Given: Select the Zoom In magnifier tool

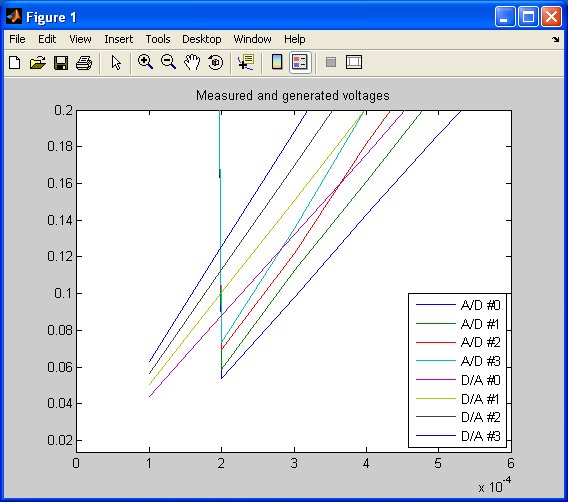Looking at the screenshot, I should (145, 62).
